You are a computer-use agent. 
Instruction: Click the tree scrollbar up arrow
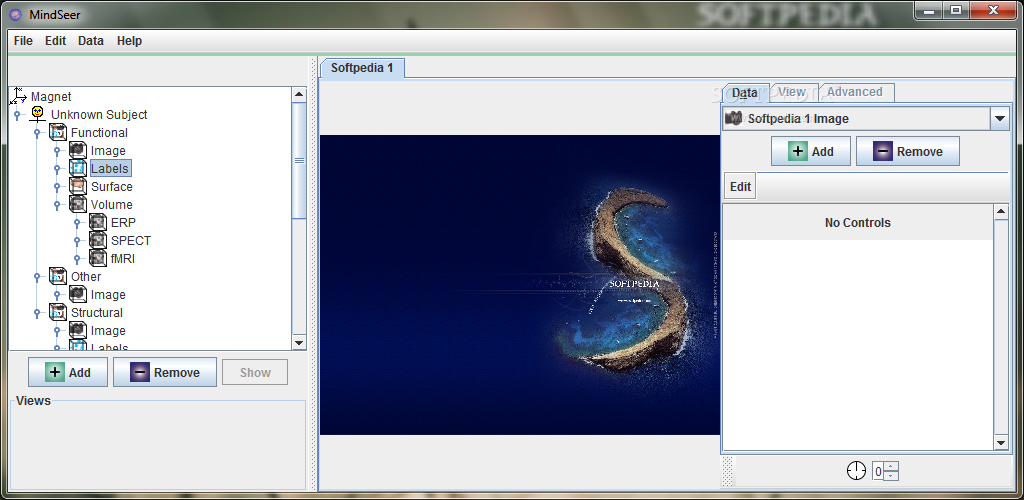coord(298,95)
